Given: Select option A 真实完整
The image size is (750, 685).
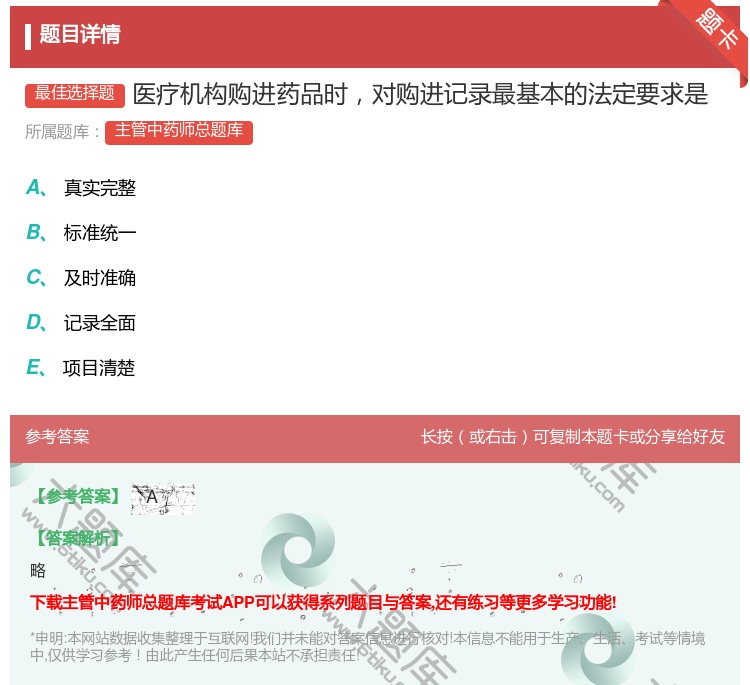Looking at the screenshot, I should coord(99,188).
